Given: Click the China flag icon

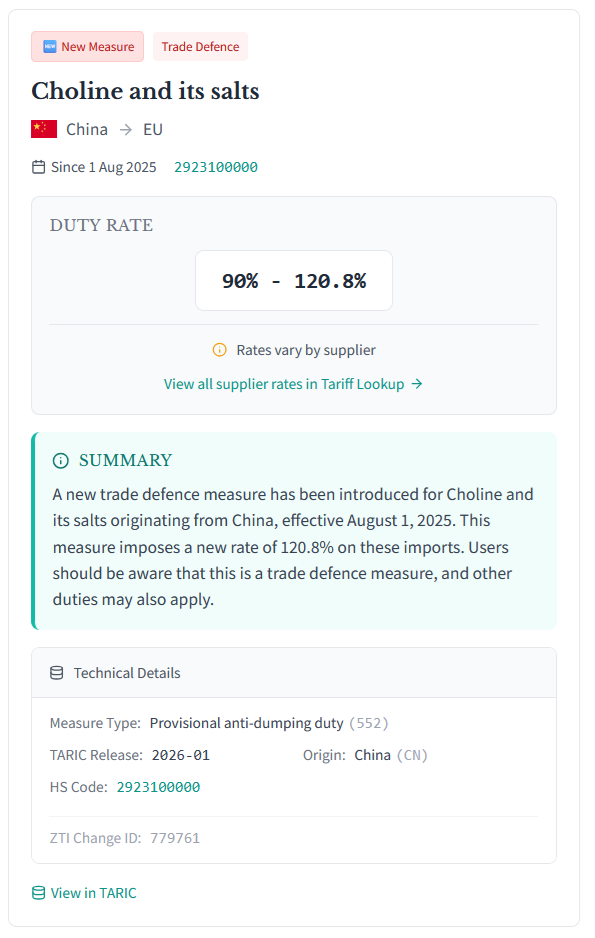Looking at the screenshot, I should 43,129.
